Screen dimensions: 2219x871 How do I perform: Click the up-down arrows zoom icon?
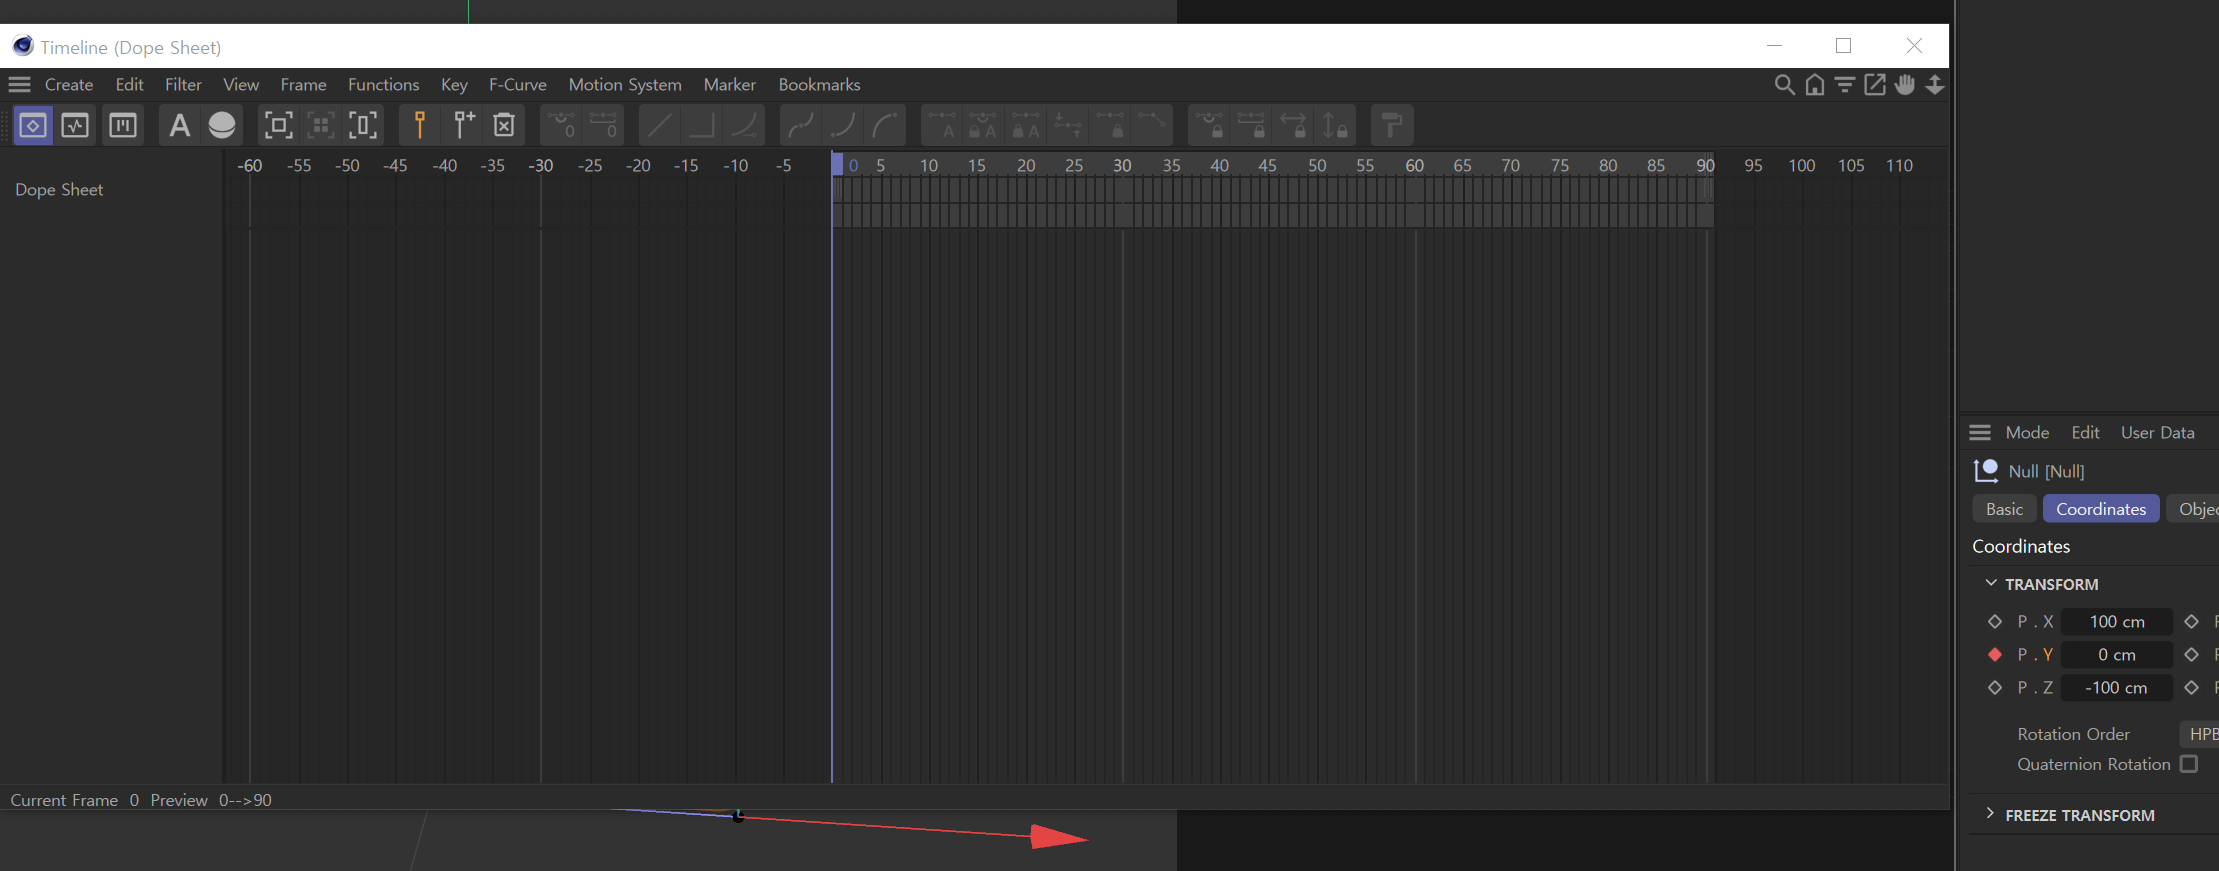point(1935,85)
